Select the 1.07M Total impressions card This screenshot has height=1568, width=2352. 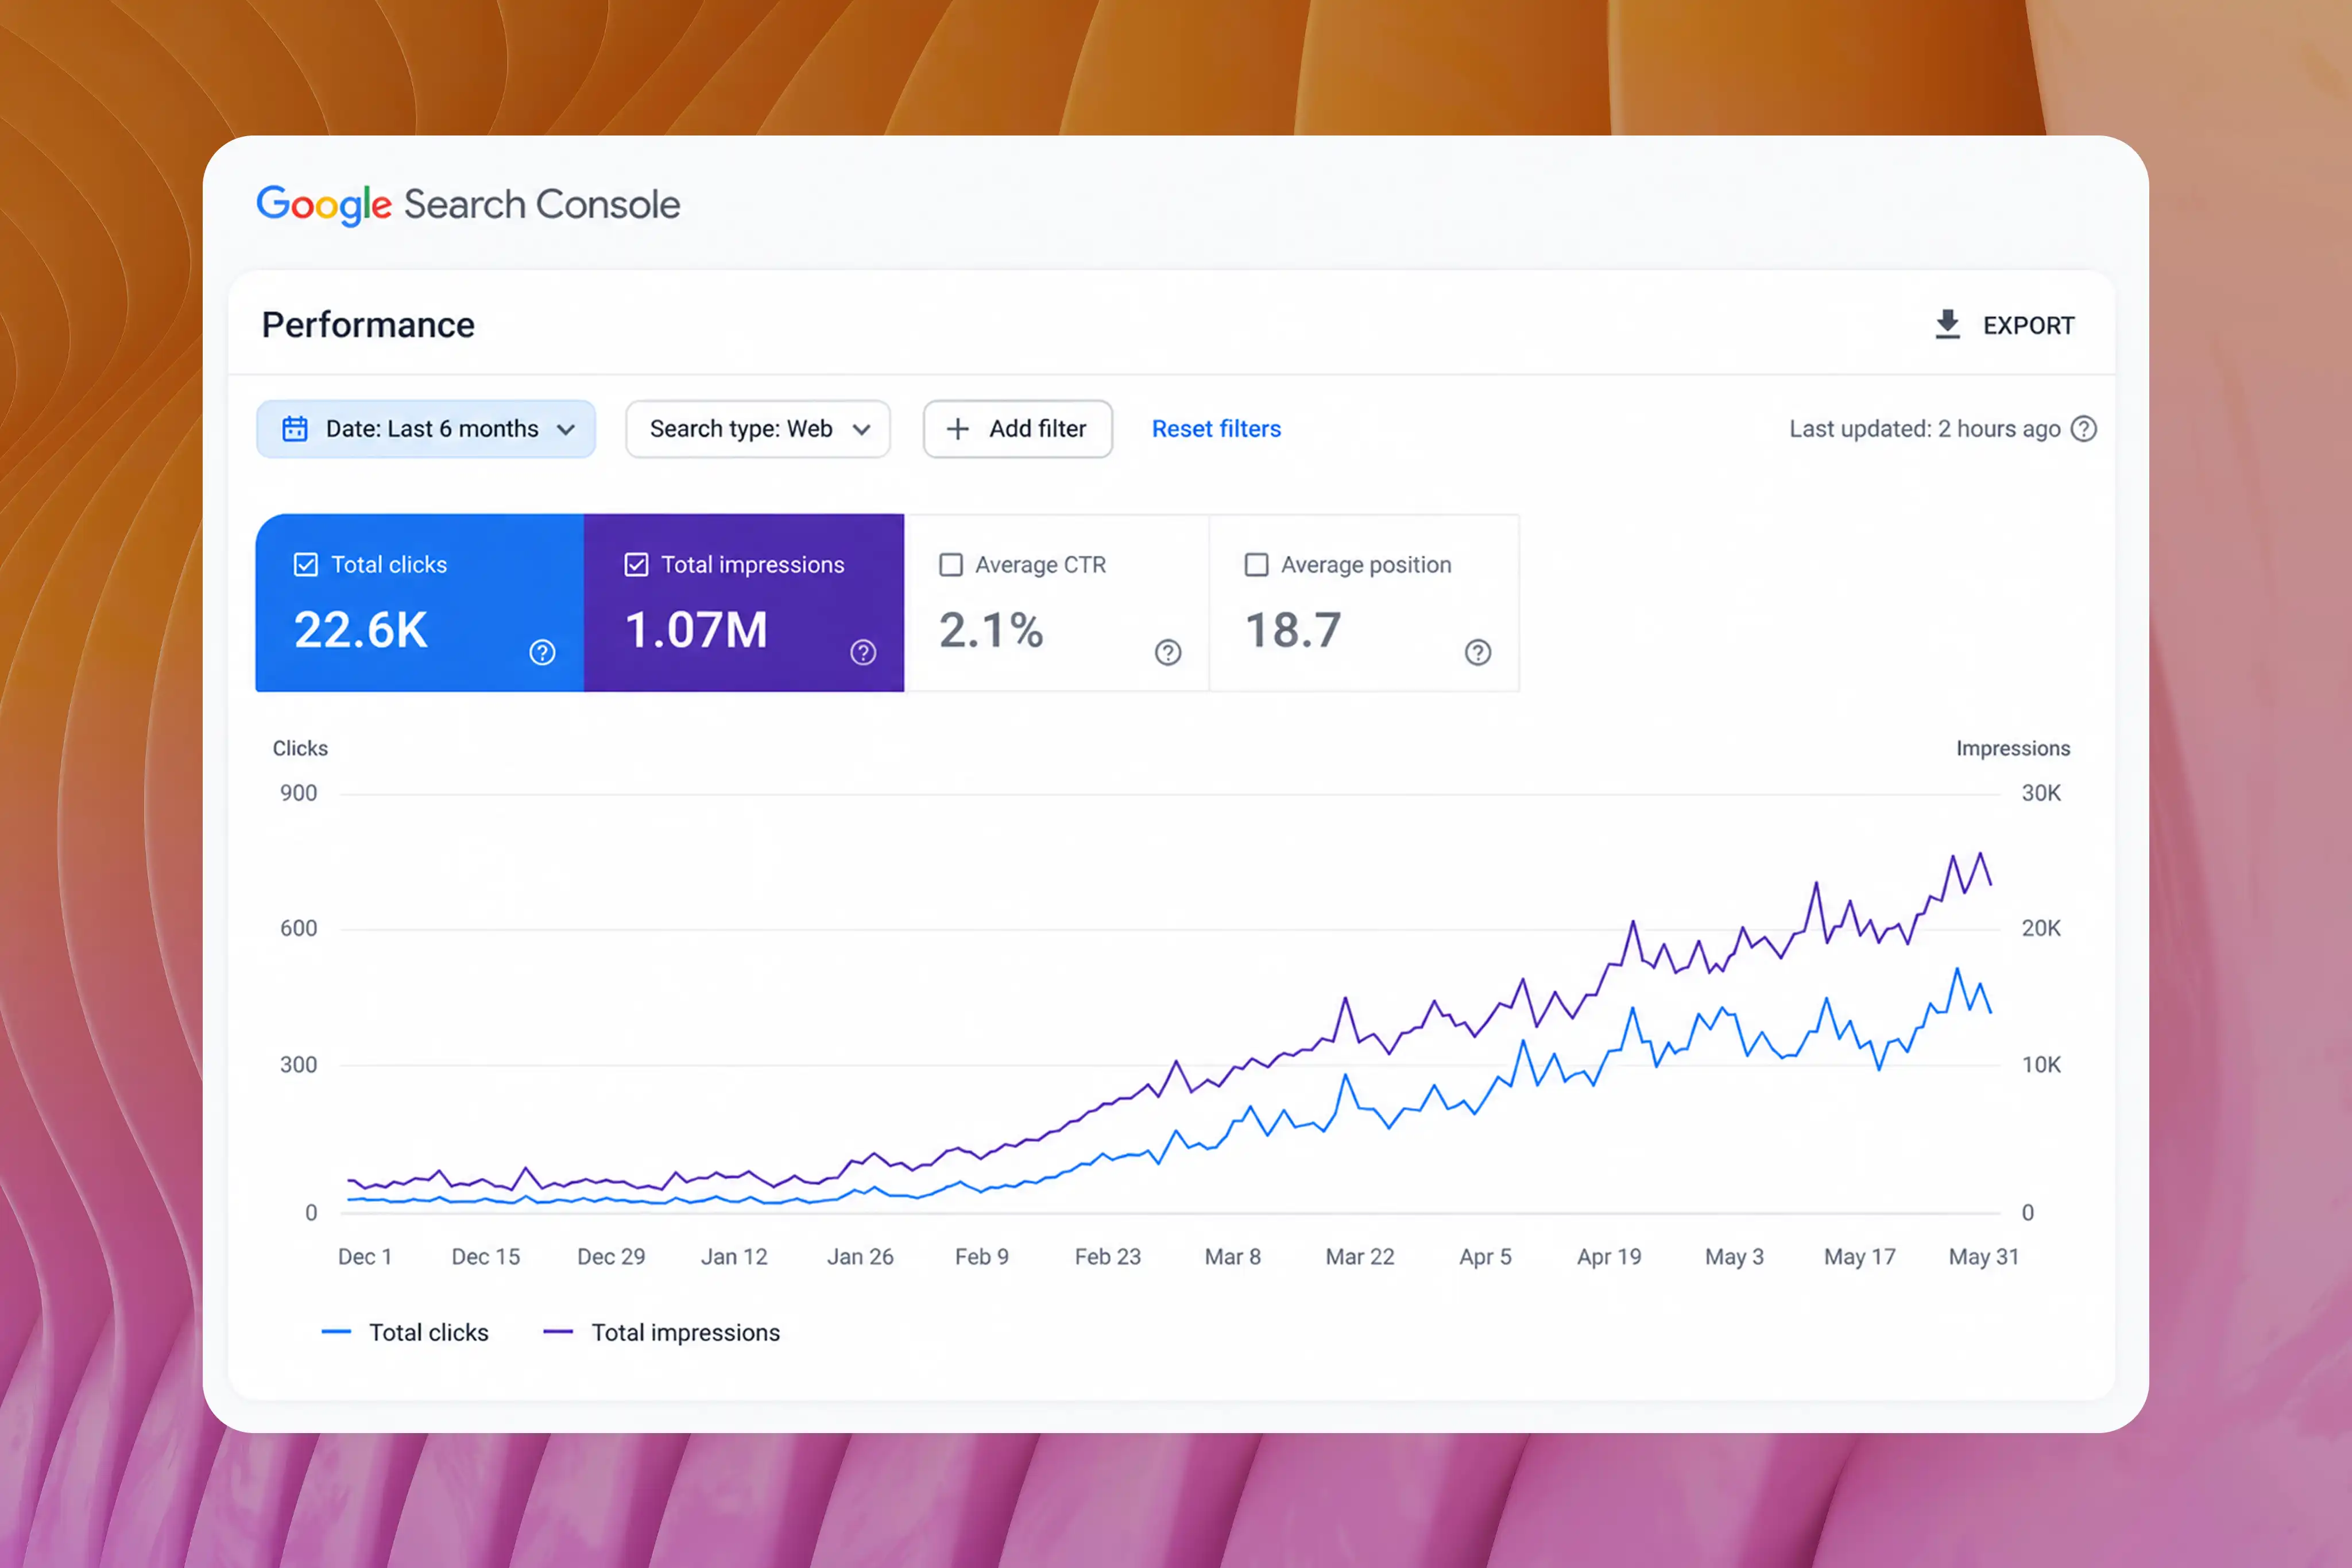(x=744, y=603)
